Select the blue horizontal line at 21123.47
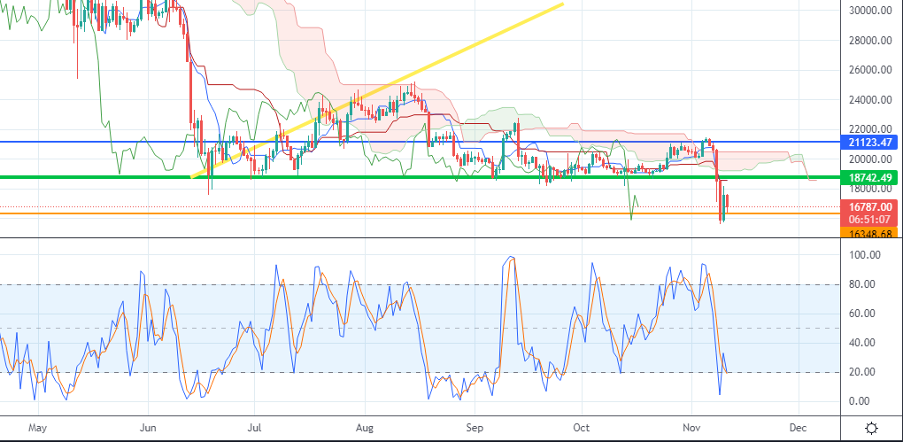 click(x=420, y=142)
